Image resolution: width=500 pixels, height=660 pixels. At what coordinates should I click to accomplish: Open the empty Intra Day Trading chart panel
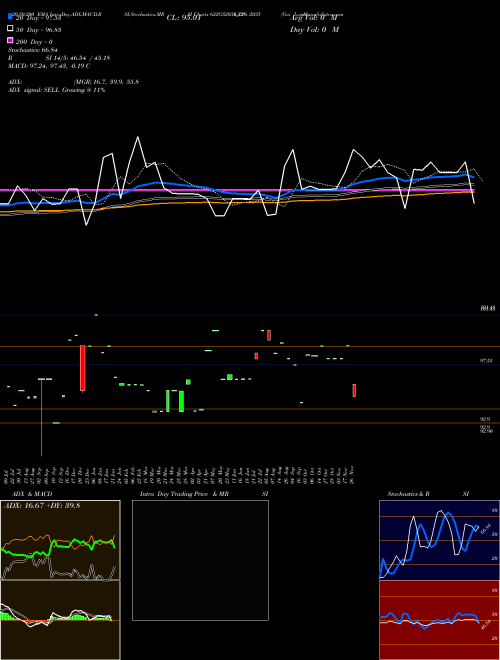200,560
